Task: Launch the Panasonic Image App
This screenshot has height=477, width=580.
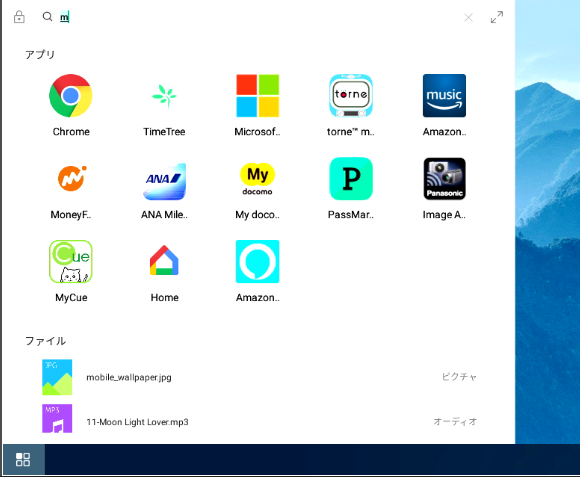Action: click(x=444, y=179)
